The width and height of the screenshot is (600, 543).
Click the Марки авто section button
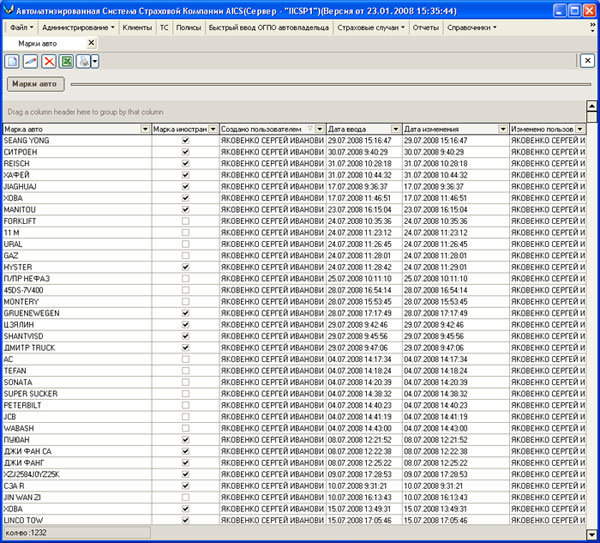(x=35, y=84)
